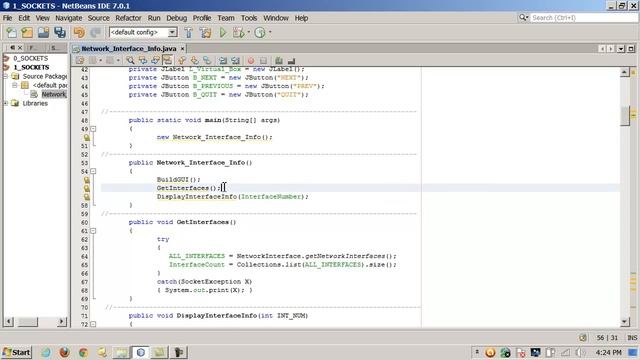Select the Network_Interface_Info.java editor tab

tap(129, 49)
